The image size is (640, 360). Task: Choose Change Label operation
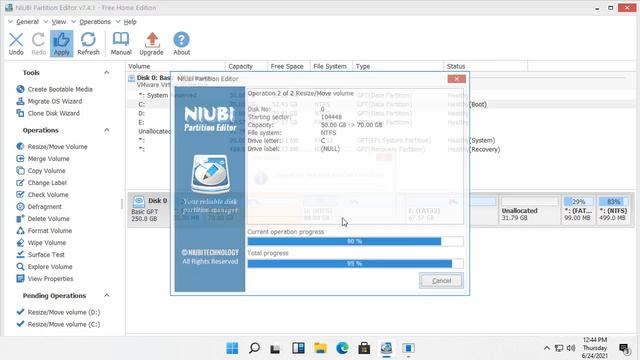point(41,182)
